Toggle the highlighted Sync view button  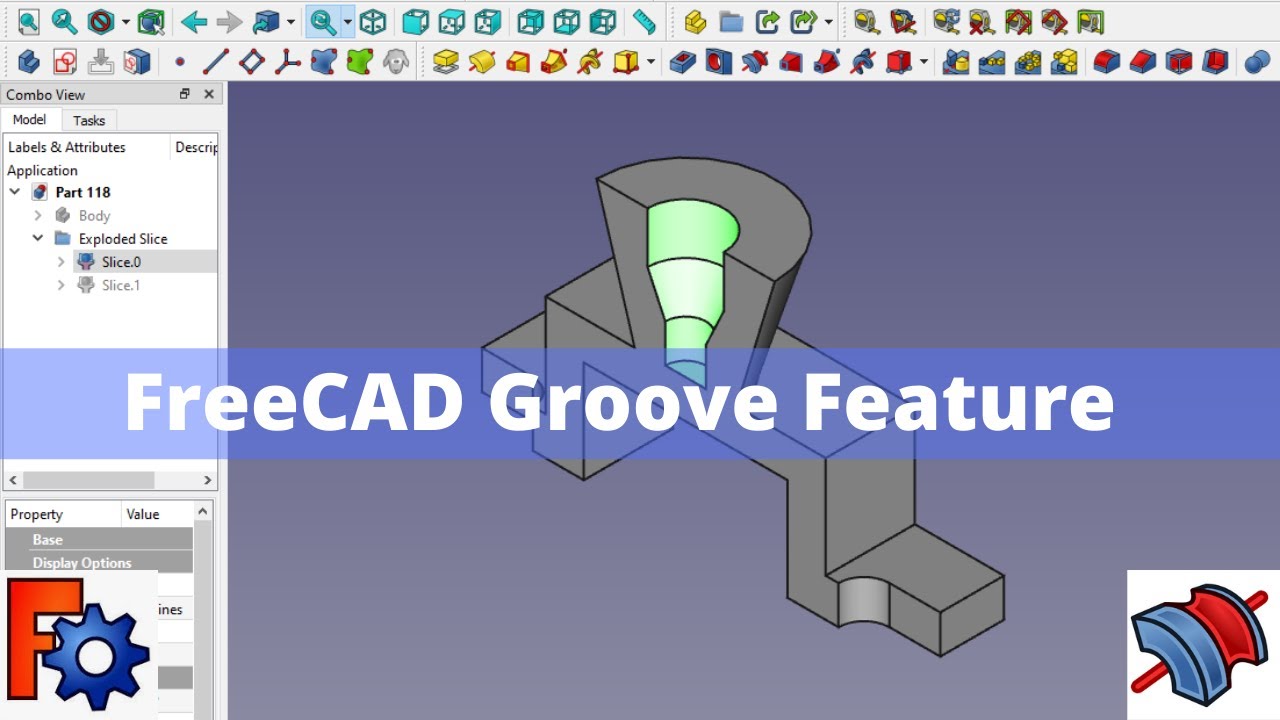(x=323, y=21)
